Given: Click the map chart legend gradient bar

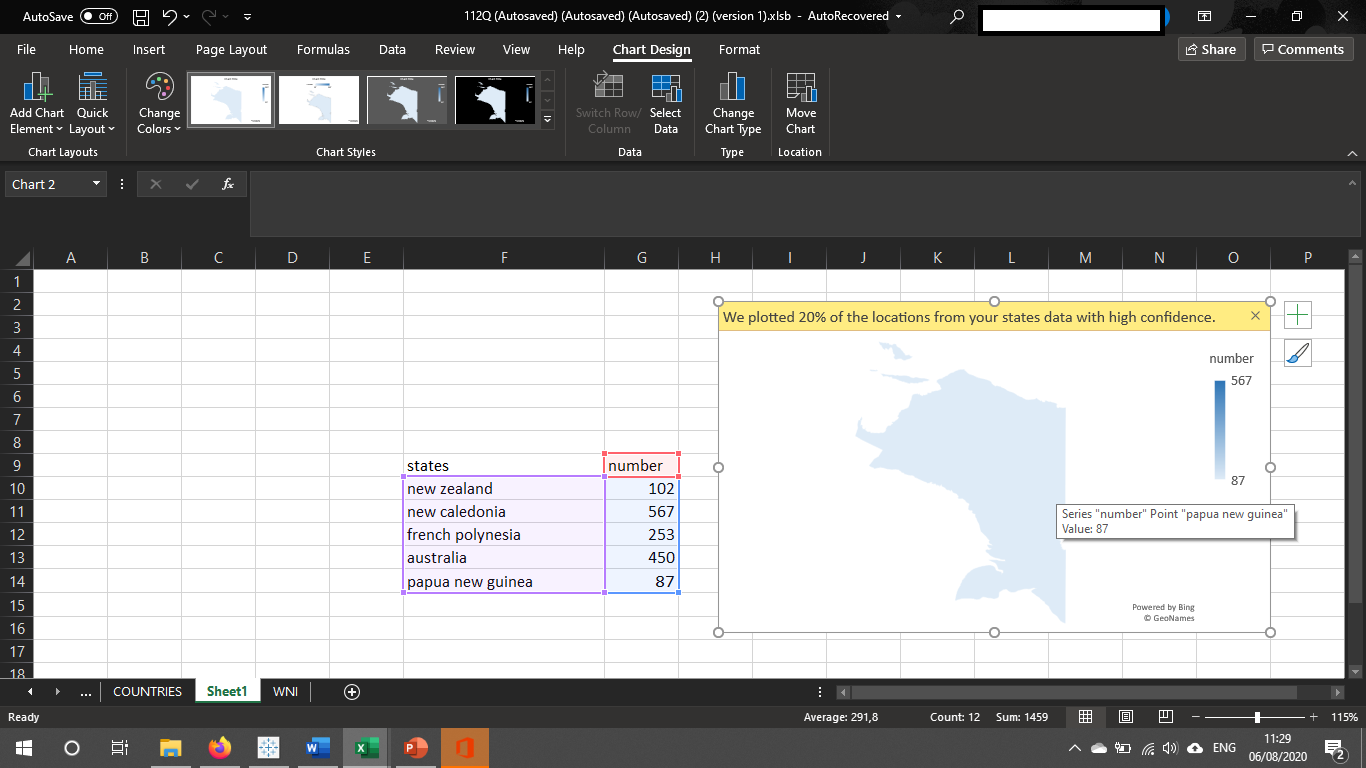Looking at the screenshot, I should (x=1220, y=430).
